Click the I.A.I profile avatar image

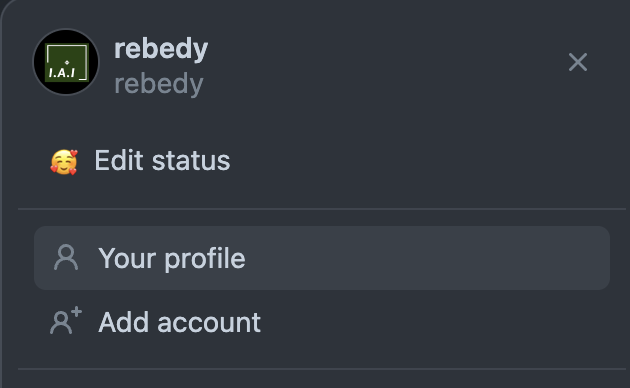pyautogui.click(x=66, y=62)
